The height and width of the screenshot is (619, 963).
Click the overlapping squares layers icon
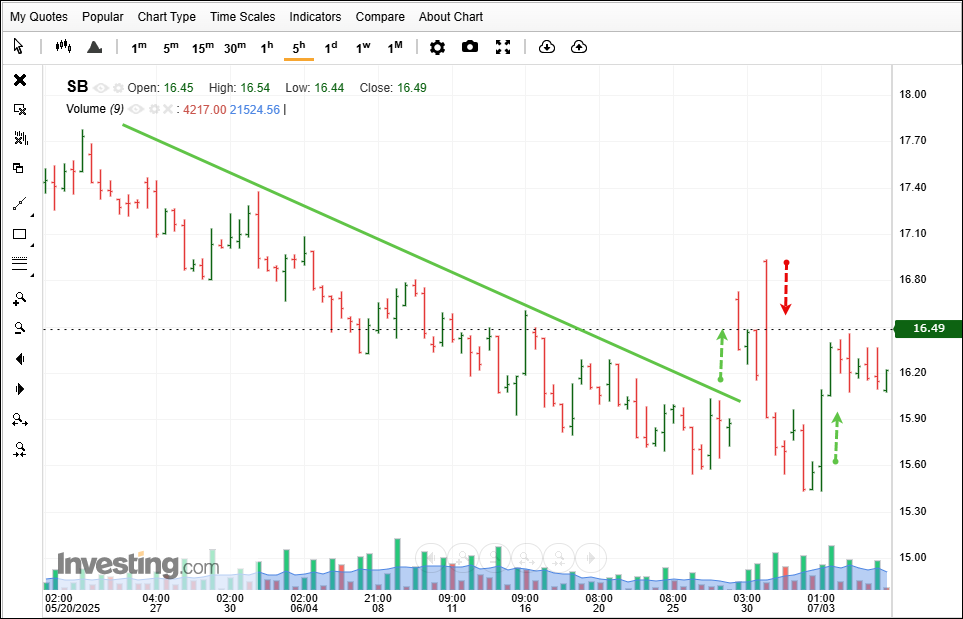(x=18, y=168)
